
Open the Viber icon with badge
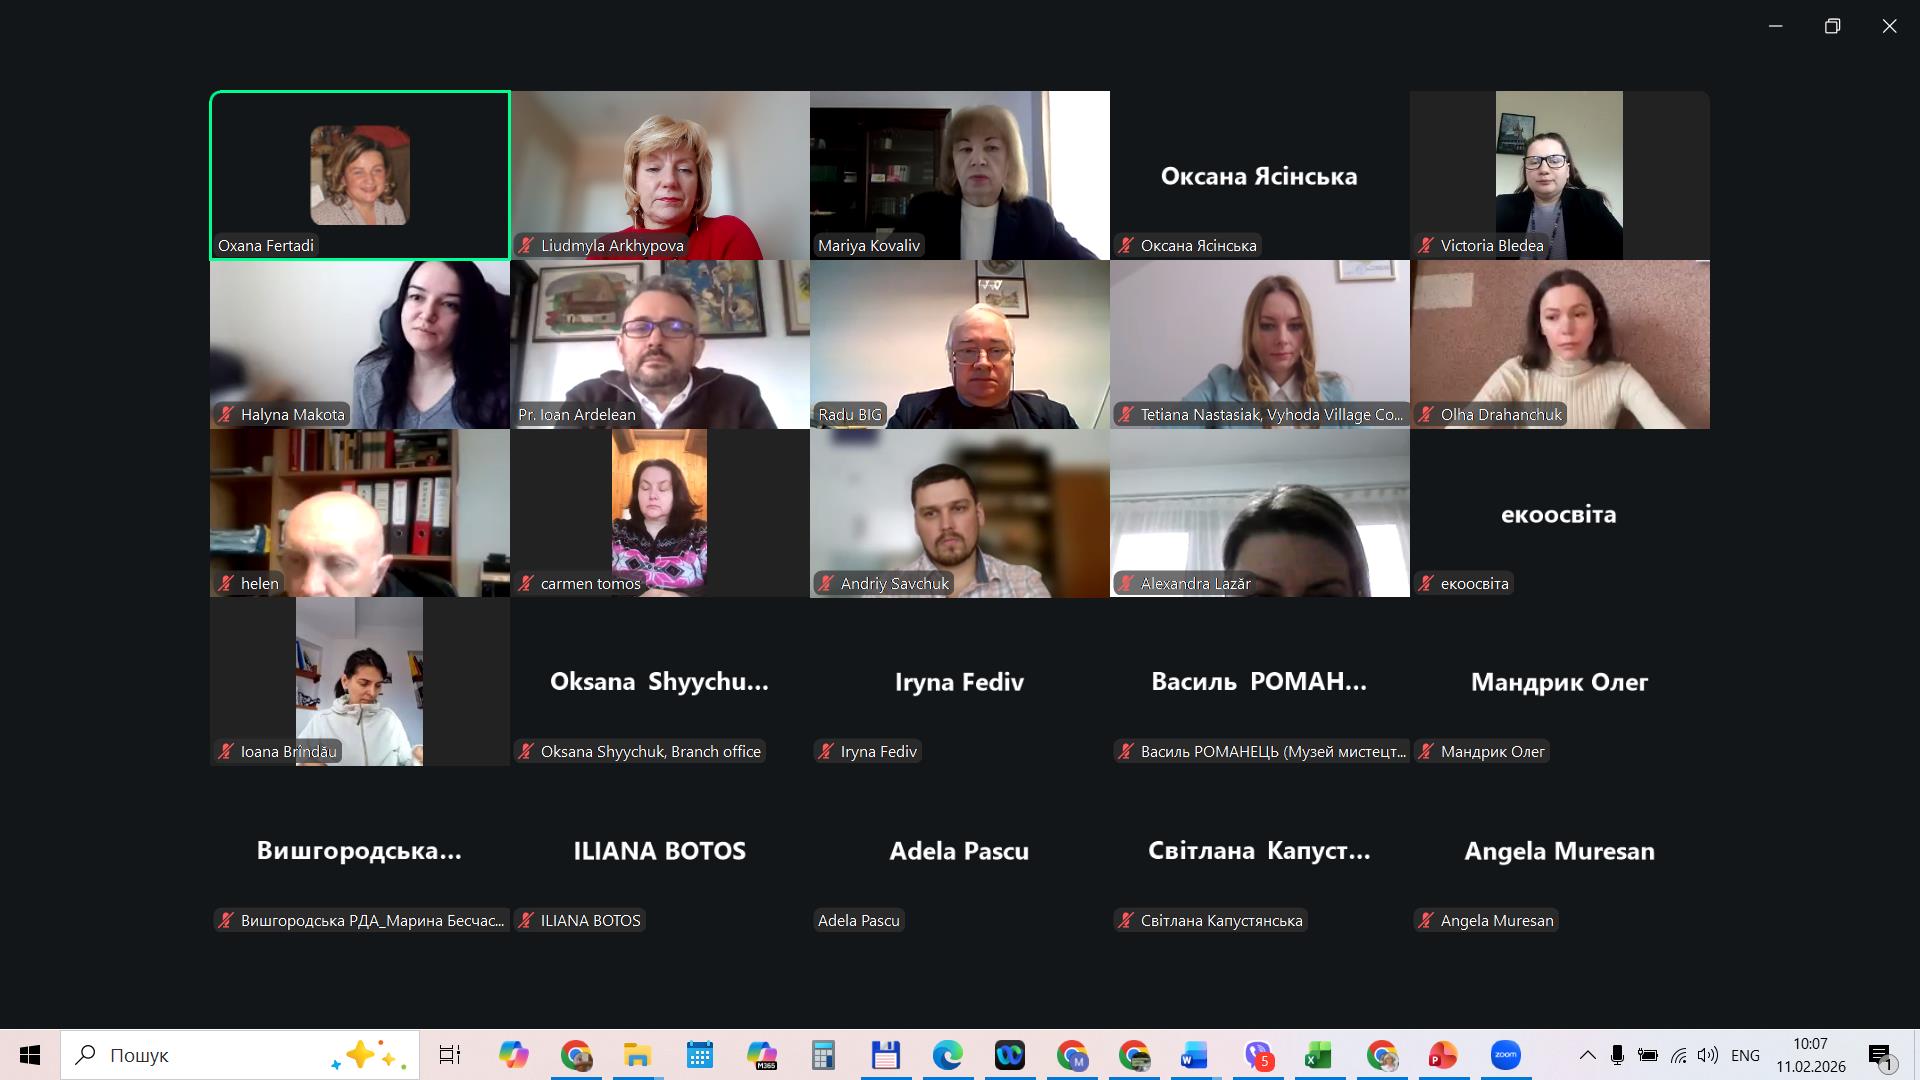pos(1257,1055)
